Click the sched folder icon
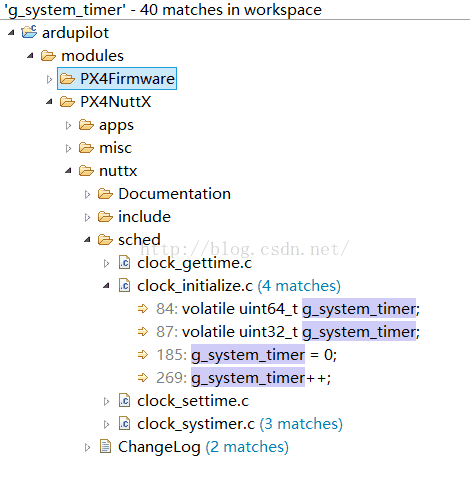The height and width of the screenshot is (477, 470). click(x=105, y=240)
